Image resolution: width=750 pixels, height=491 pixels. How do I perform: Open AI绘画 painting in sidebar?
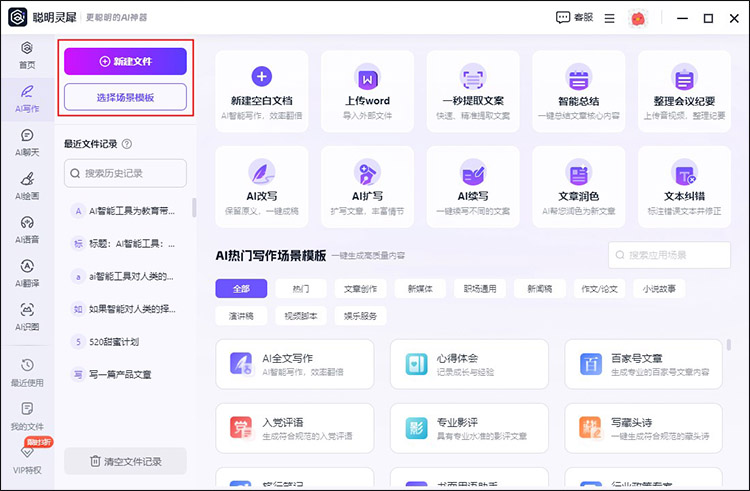click(x=27, y=186)
